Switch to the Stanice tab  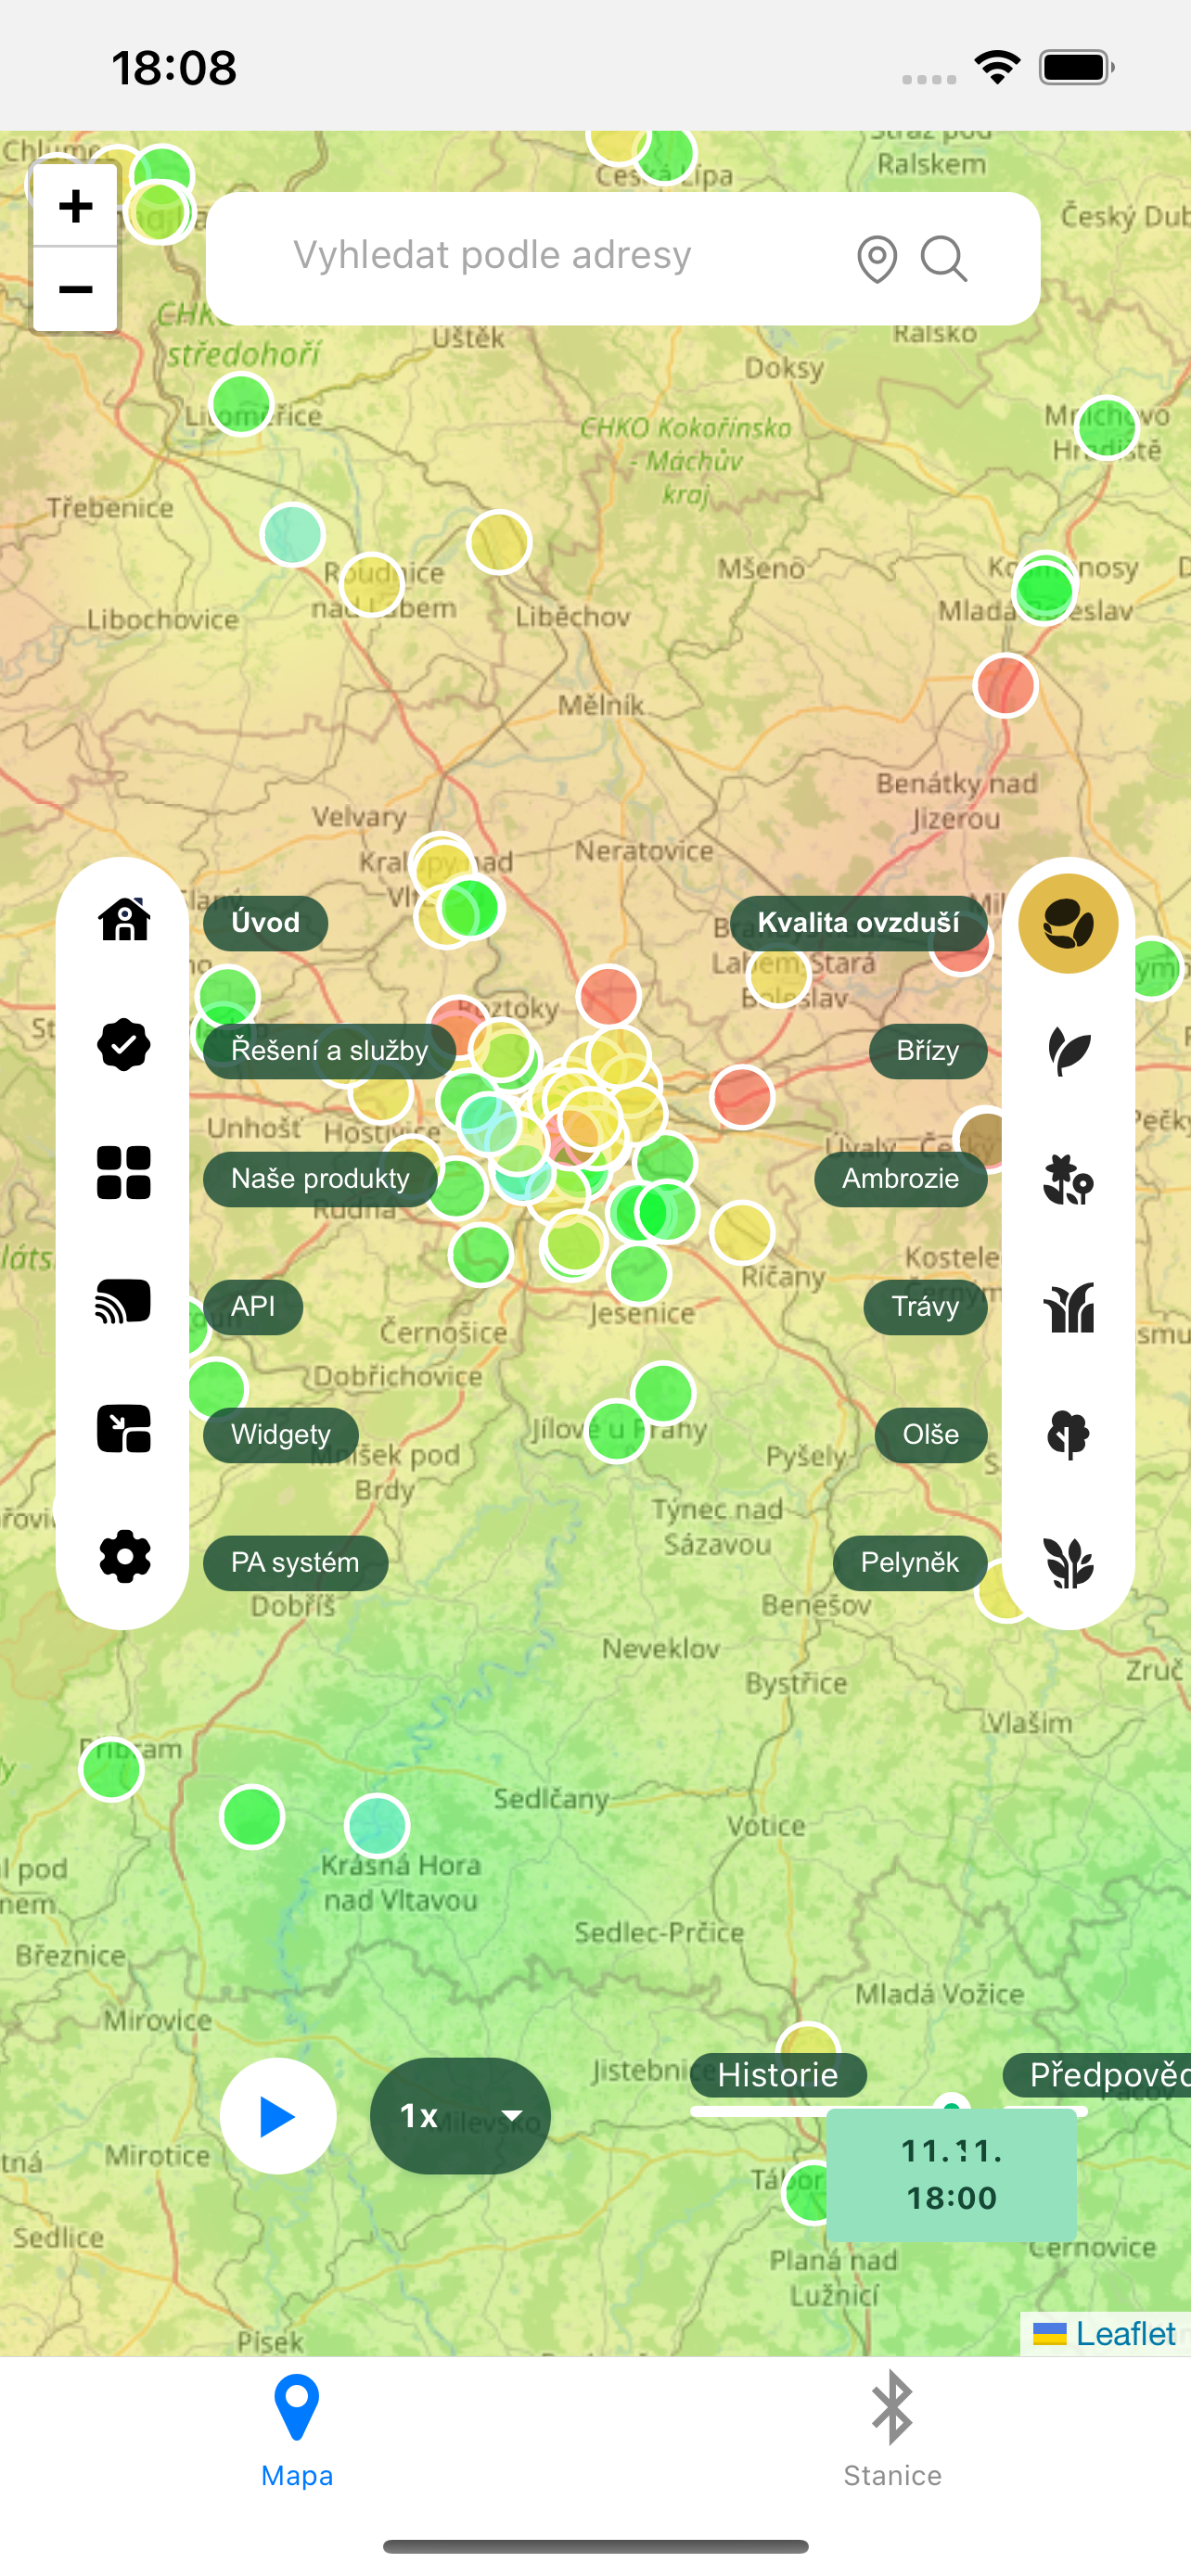coord(892,2430)
